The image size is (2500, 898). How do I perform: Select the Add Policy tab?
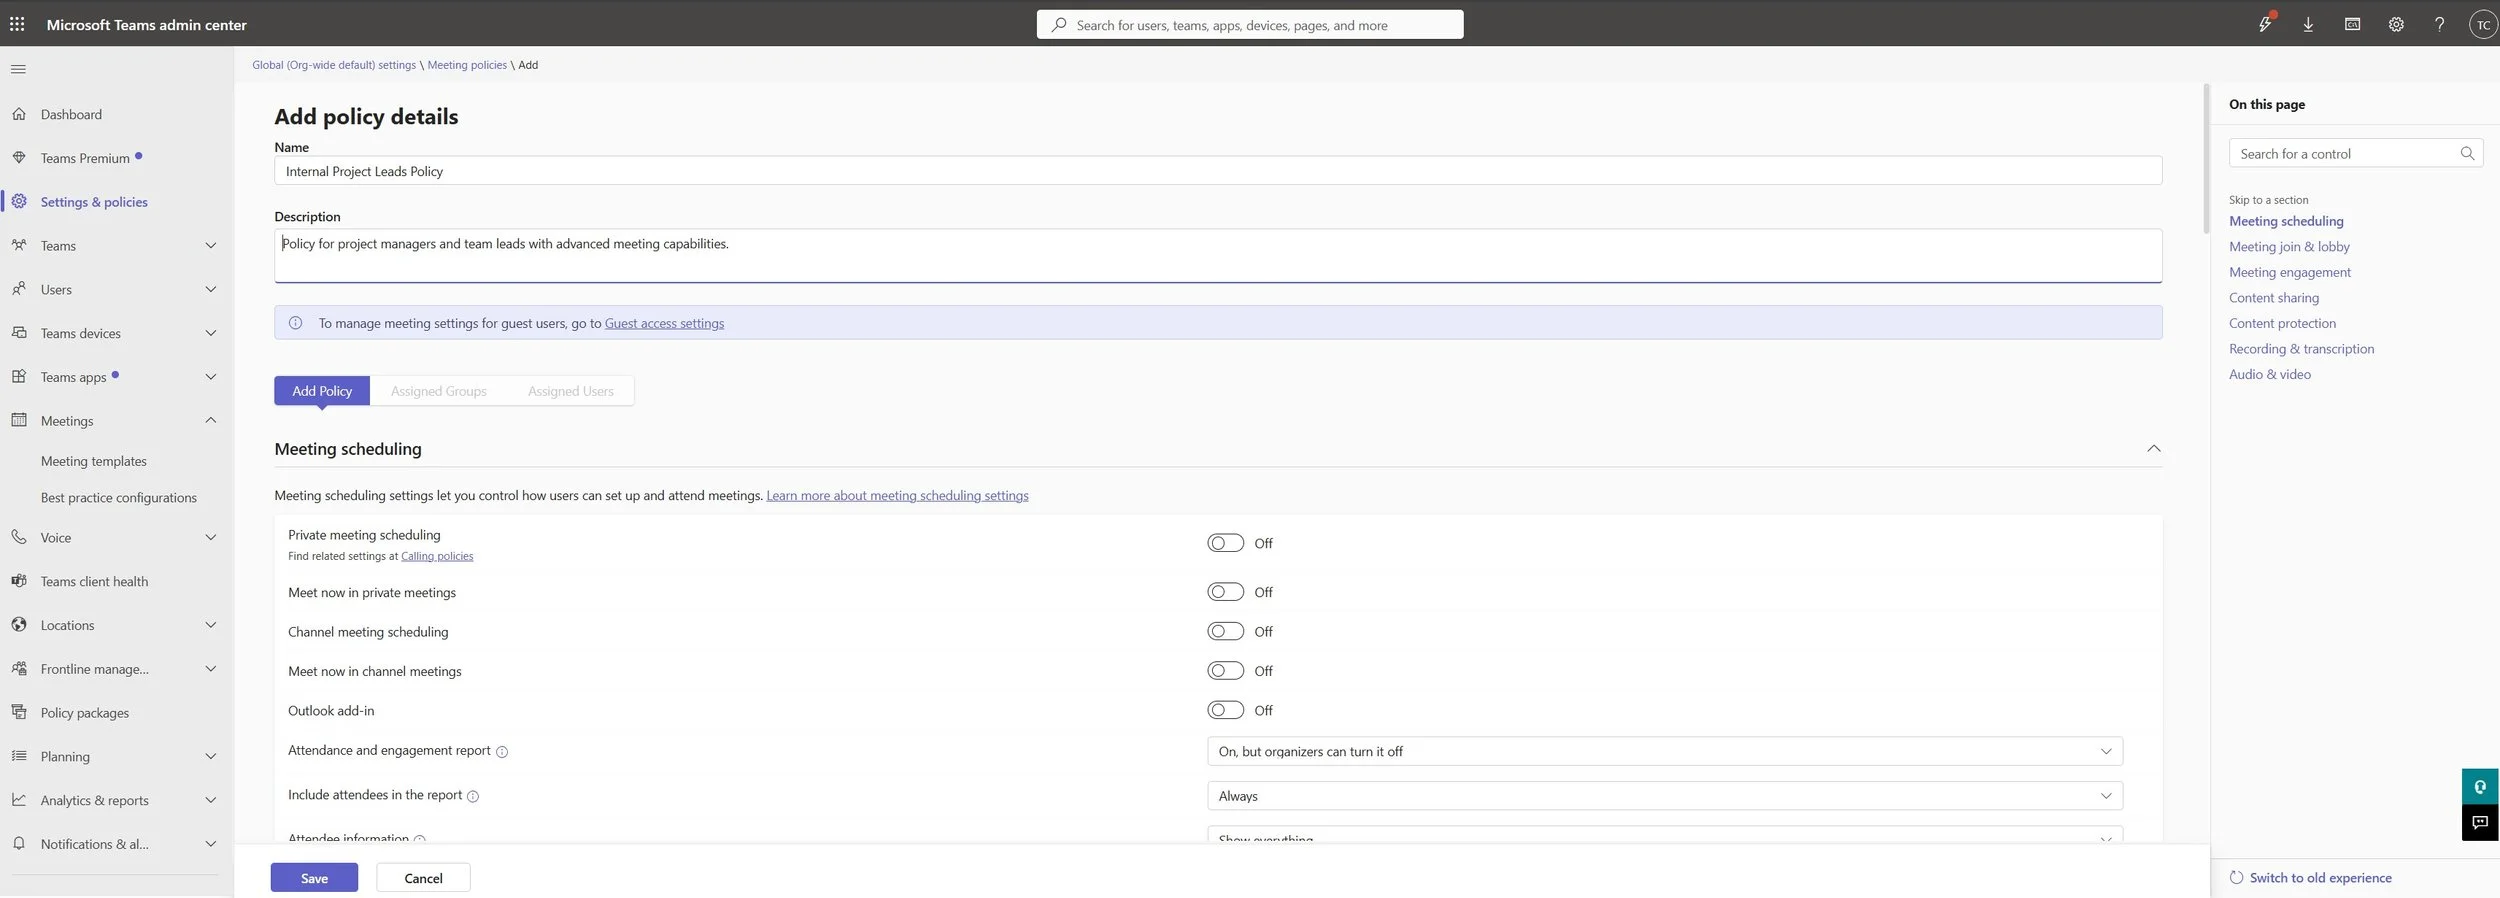click(x=322, y=391)
